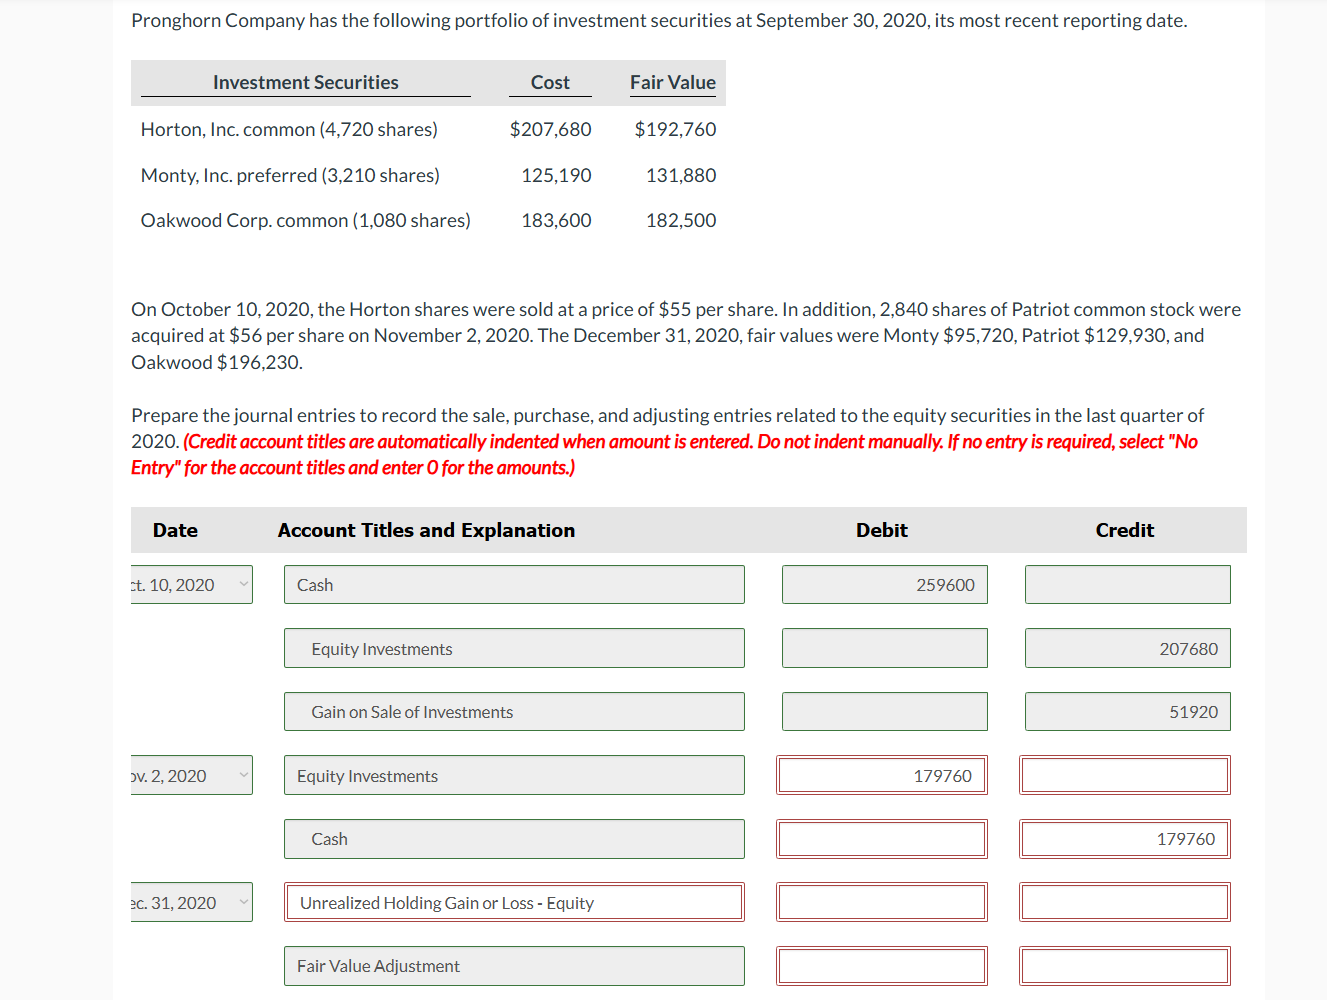The image size is (1327, 1000).
Task: Select the Cash account title field for Oct. 10
Action: (x=514, y=585)
